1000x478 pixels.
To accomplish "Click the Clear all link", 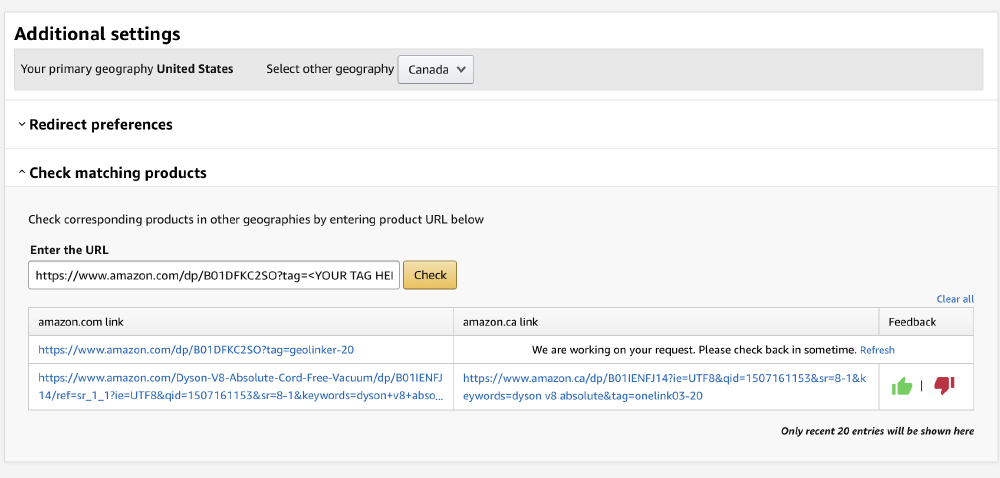I will [954, 299].
